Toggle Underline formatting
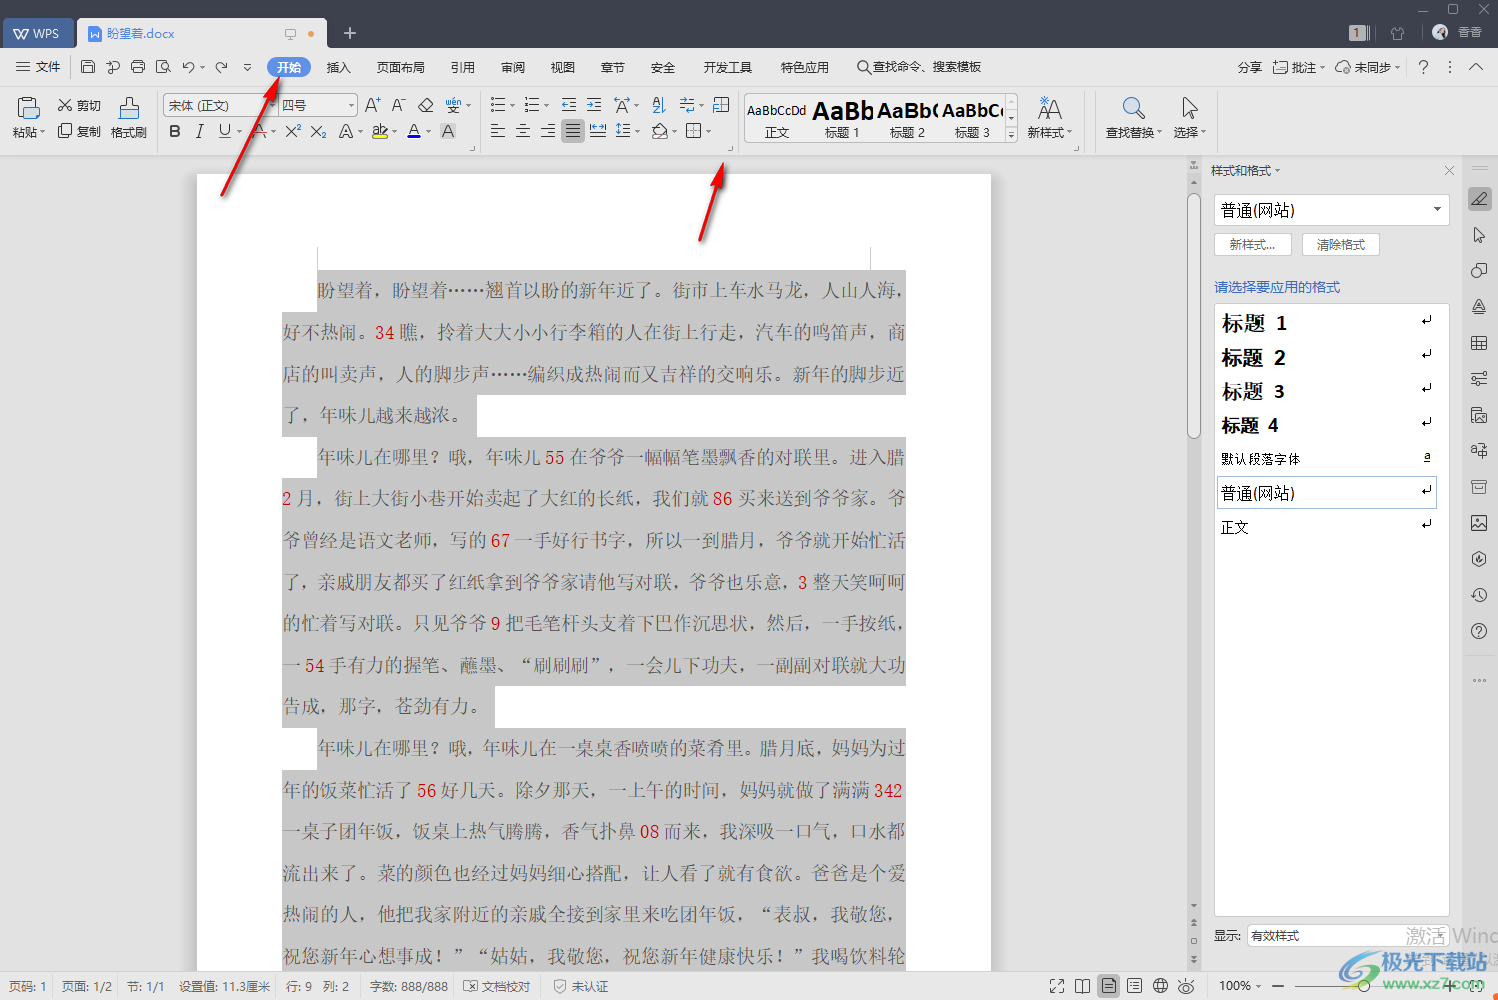Viewport: 1498px width, 1000px height. pyautogui.click(x=225, y=131)
